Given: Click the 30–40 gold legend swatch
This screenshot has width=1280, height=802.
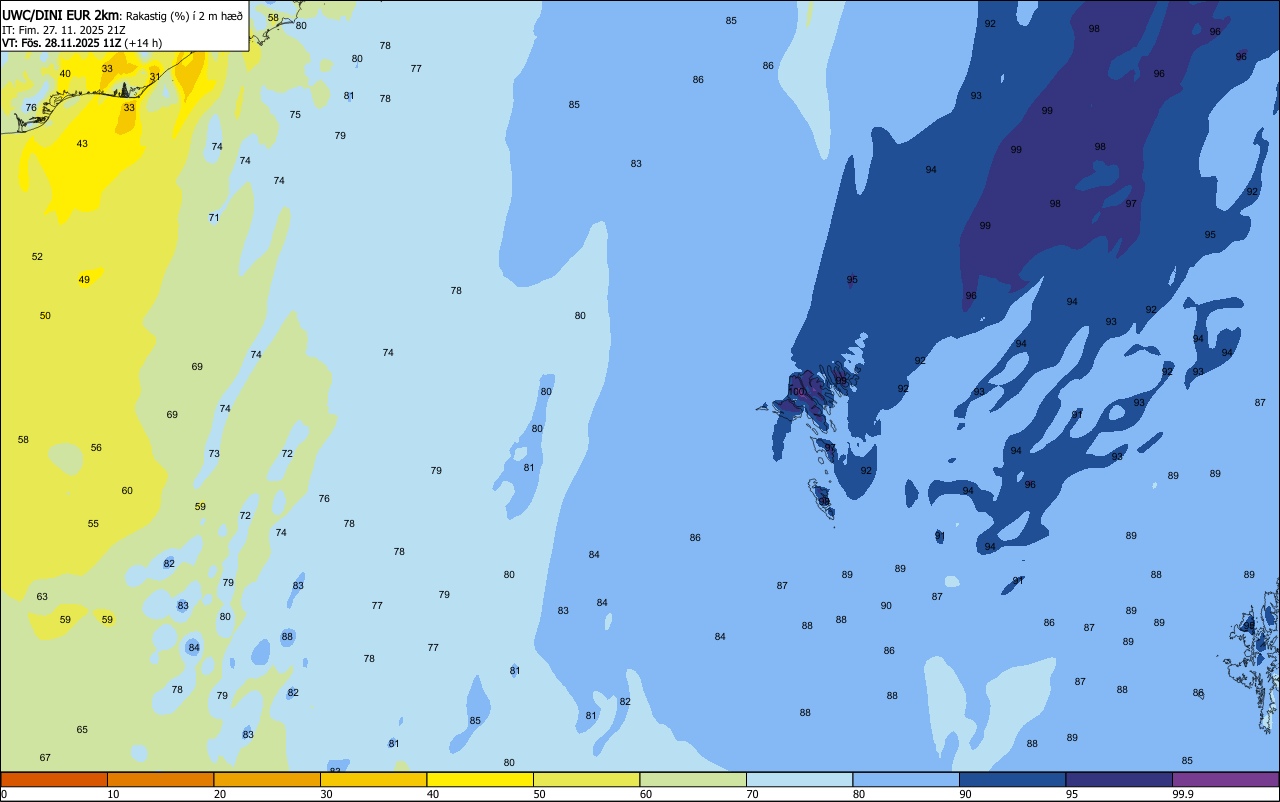Looking at the screenshot, I should point(373,779).
